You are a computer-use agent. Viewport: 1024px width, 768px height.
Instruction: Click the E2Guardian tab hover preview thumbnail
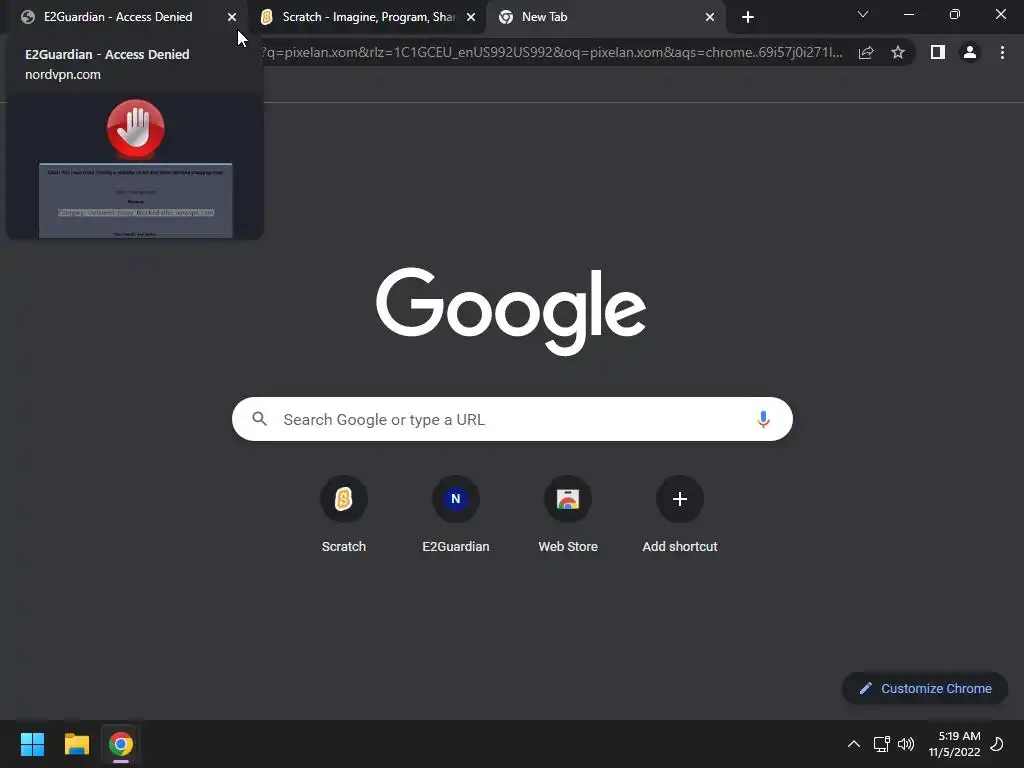[x=135, y=167]
